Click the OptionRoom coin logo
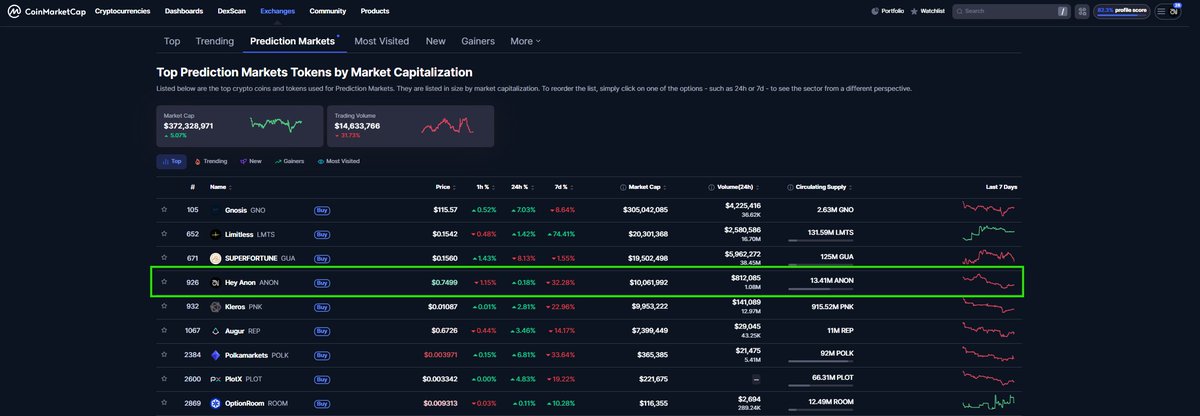This screenshot has width=1200, height=416. pyautogui.click(x=215, y=403)
